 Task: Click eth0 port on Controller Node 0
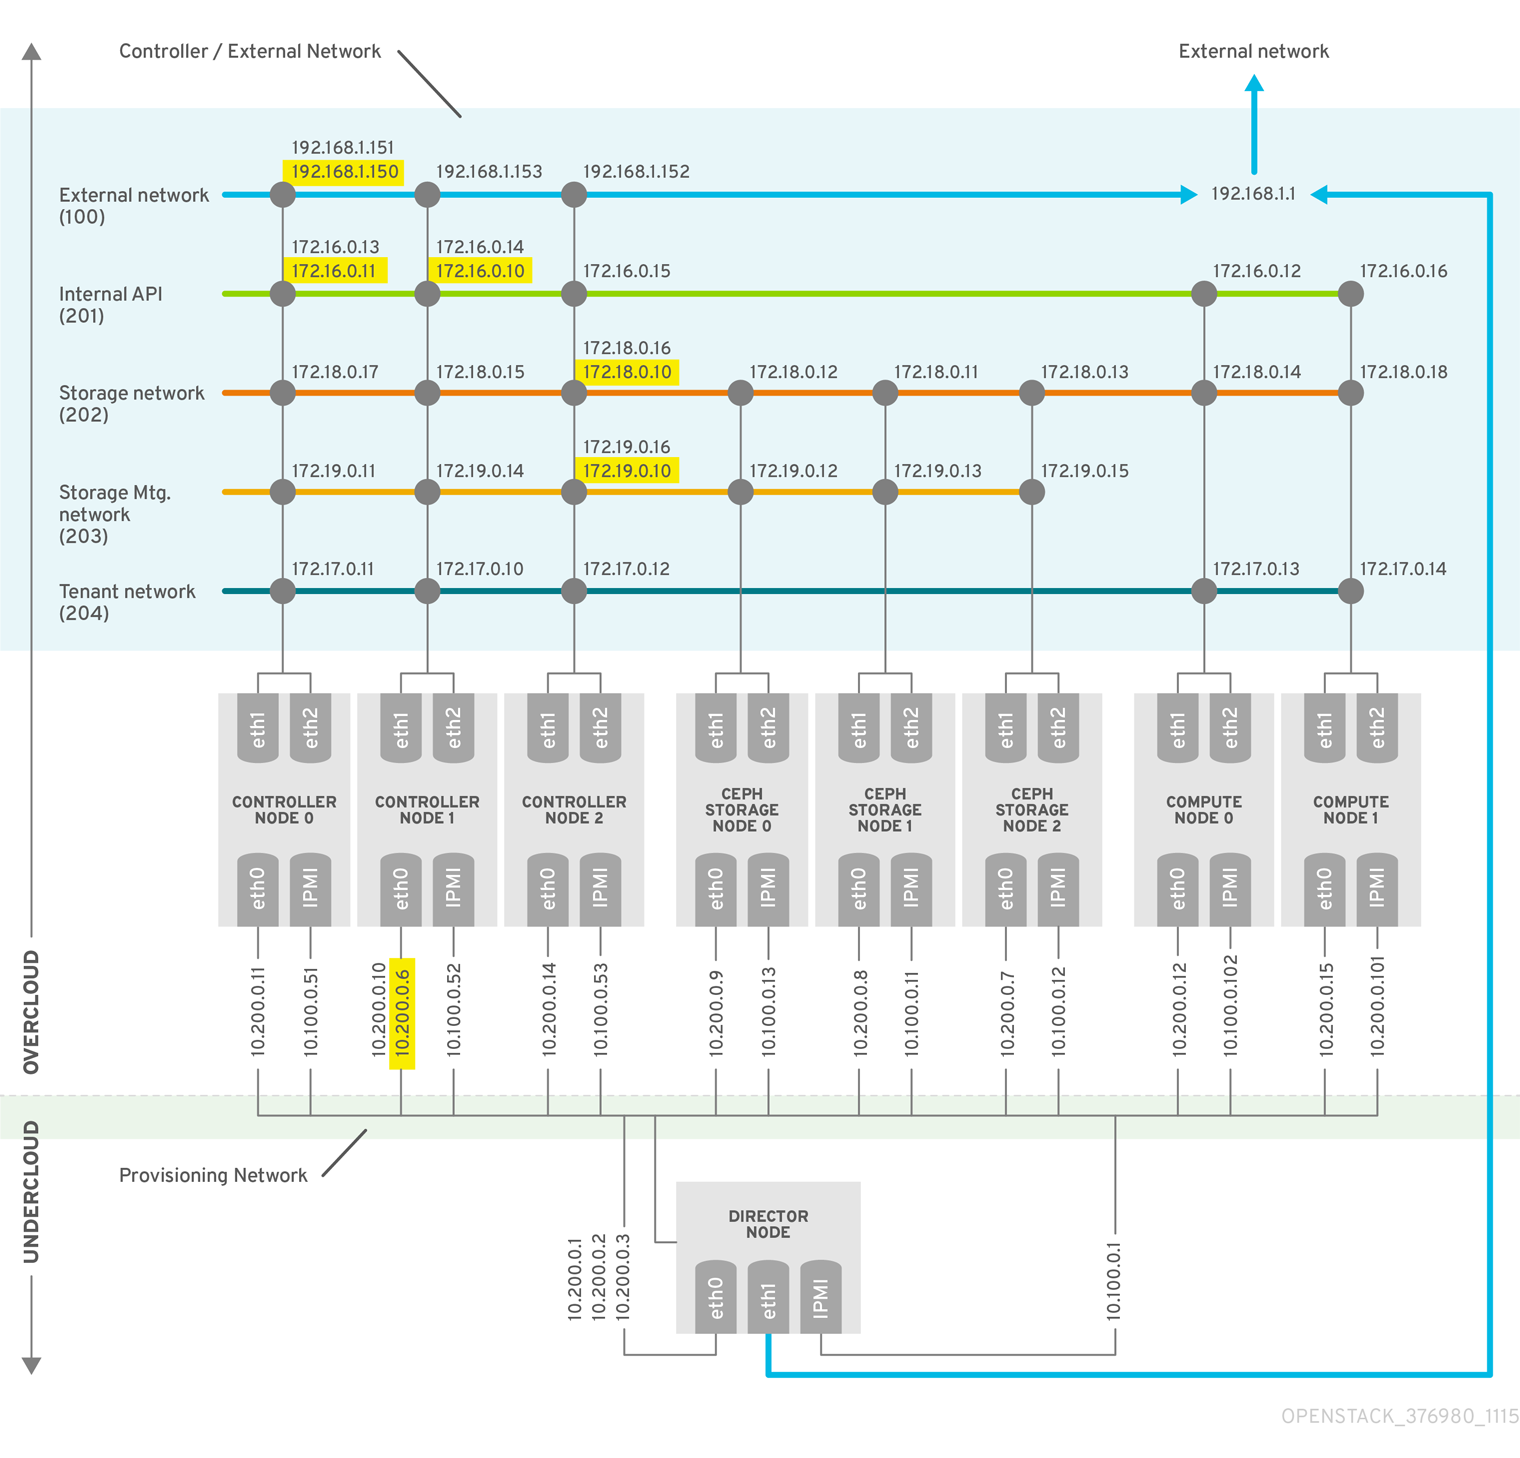click(258, 889)
